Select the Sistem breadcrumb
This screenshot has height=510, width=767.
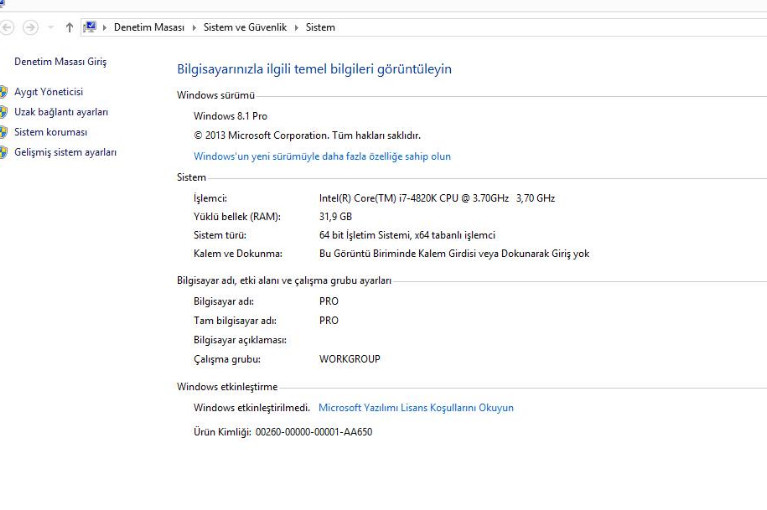click(320, 27)
